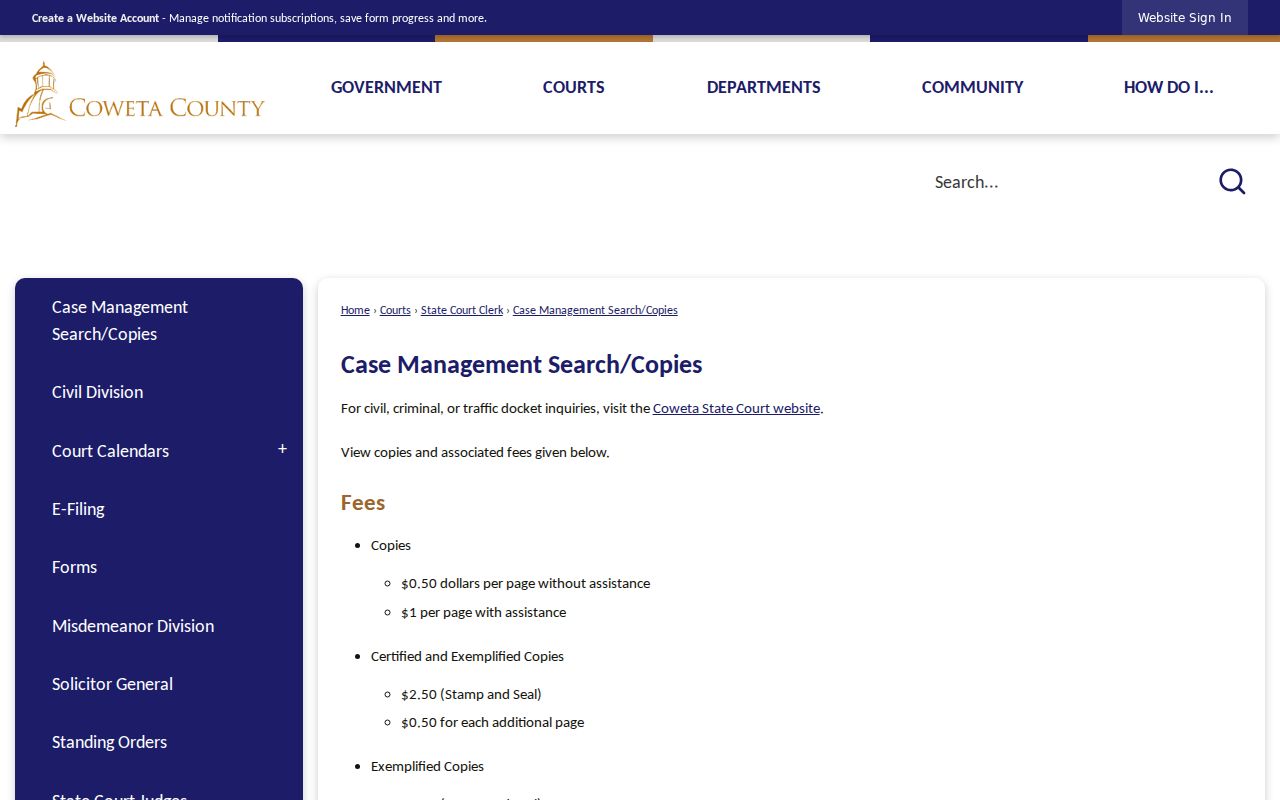Open the Courts menu
The width and height of the screenshot is (1280, 800).
(x=574, y=87)
